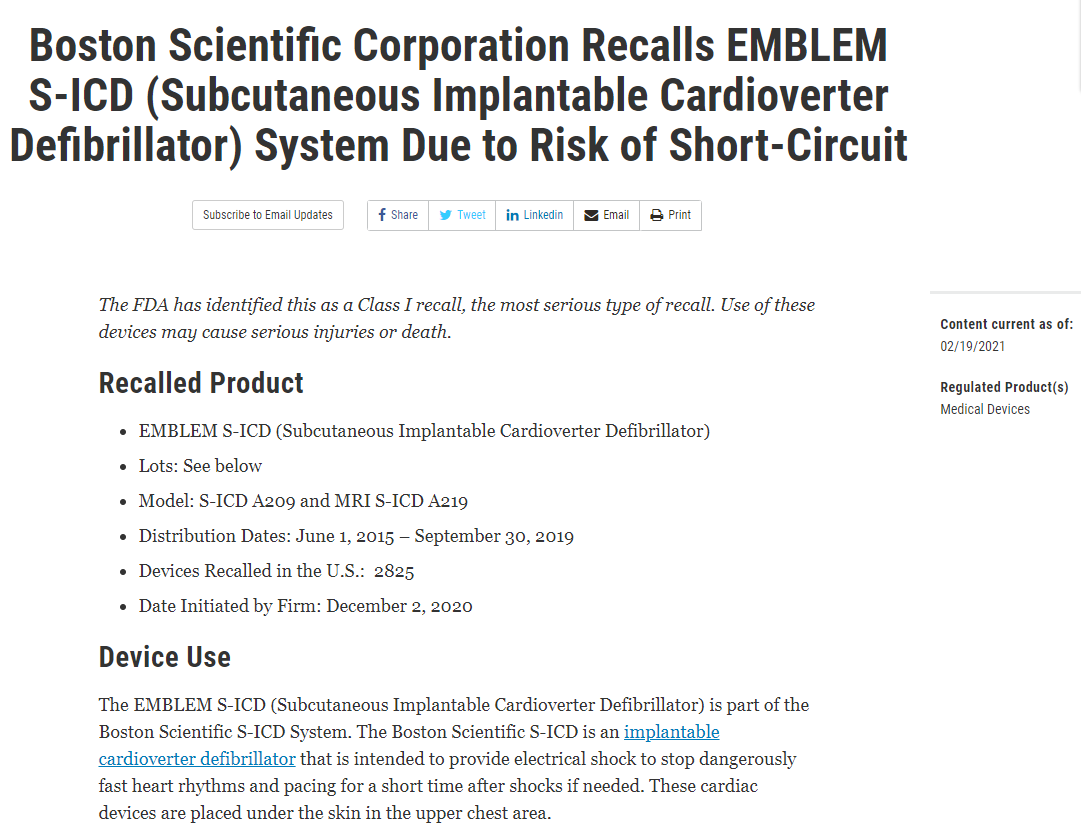Subscribe to Email Updates
Image resolution: width=1081 pixels, height=831 pixels.
point(268,215)
